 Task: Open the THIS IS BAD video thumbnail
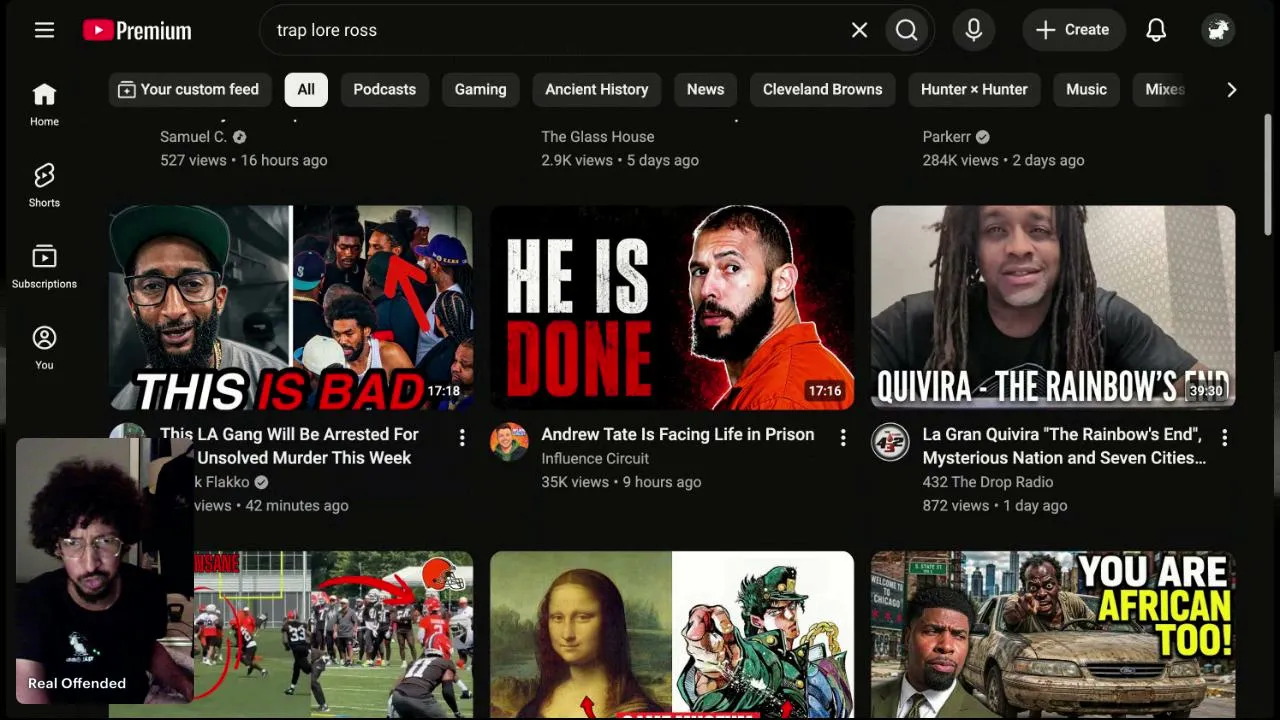coord(291,308)
